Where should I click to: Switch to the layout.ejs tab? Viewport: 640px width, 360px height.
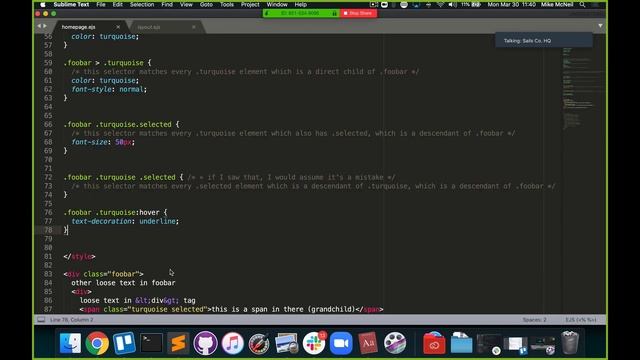[149, 27]
